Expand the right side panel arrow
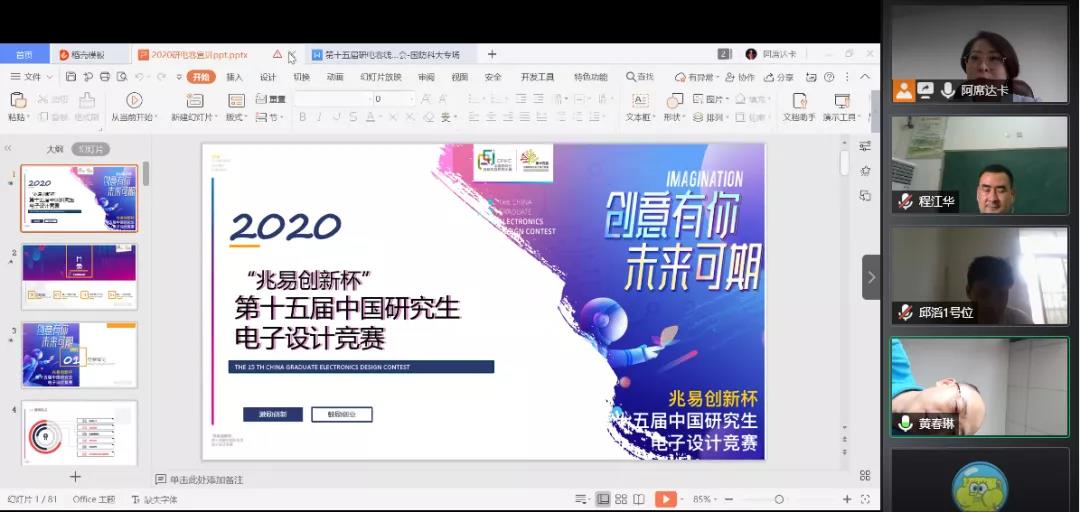The image size is (1080, 512). [x=871, y=277]
